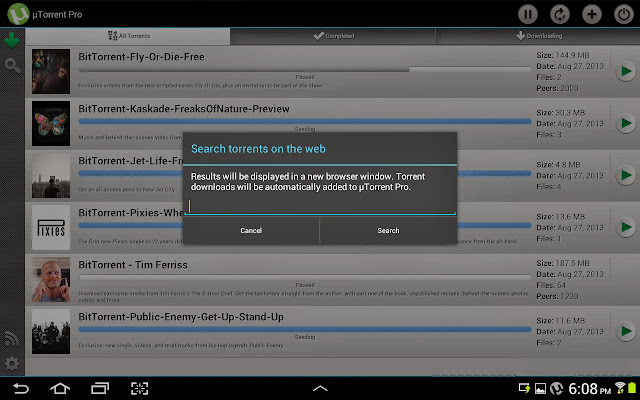Click the play button for Public-Enemy-Get-Up-Stand-Up
The height and width of the screenshot is (400, 640).
point(625,331)
